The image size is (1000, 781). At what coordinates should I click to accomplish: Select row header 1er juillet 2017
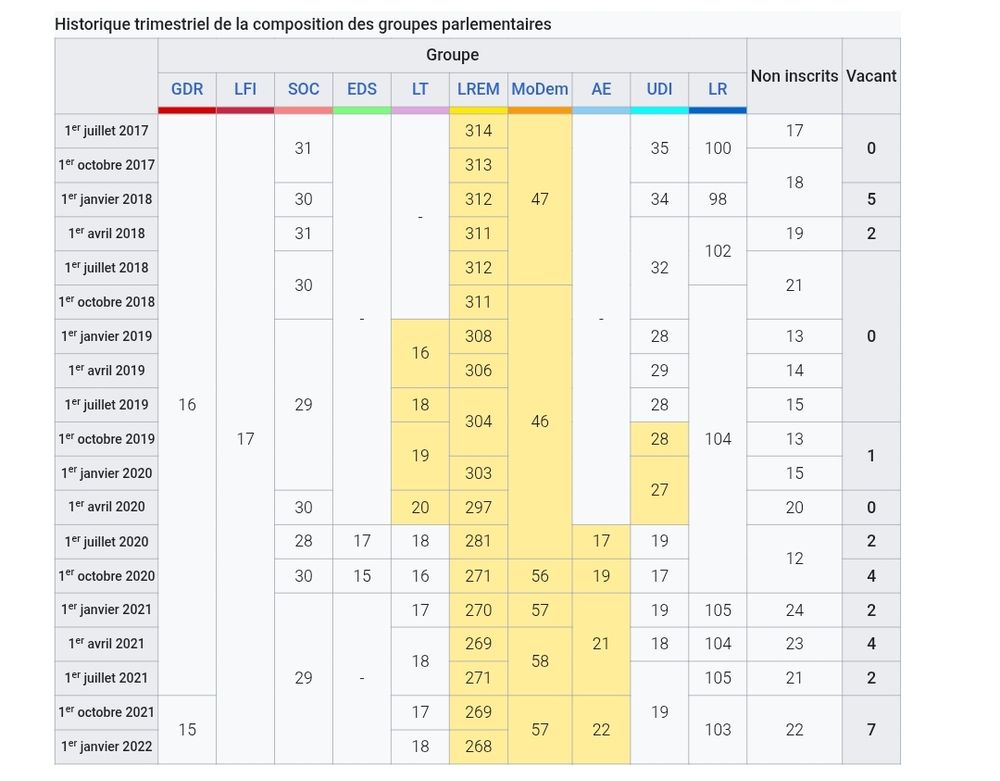point(107,131)
